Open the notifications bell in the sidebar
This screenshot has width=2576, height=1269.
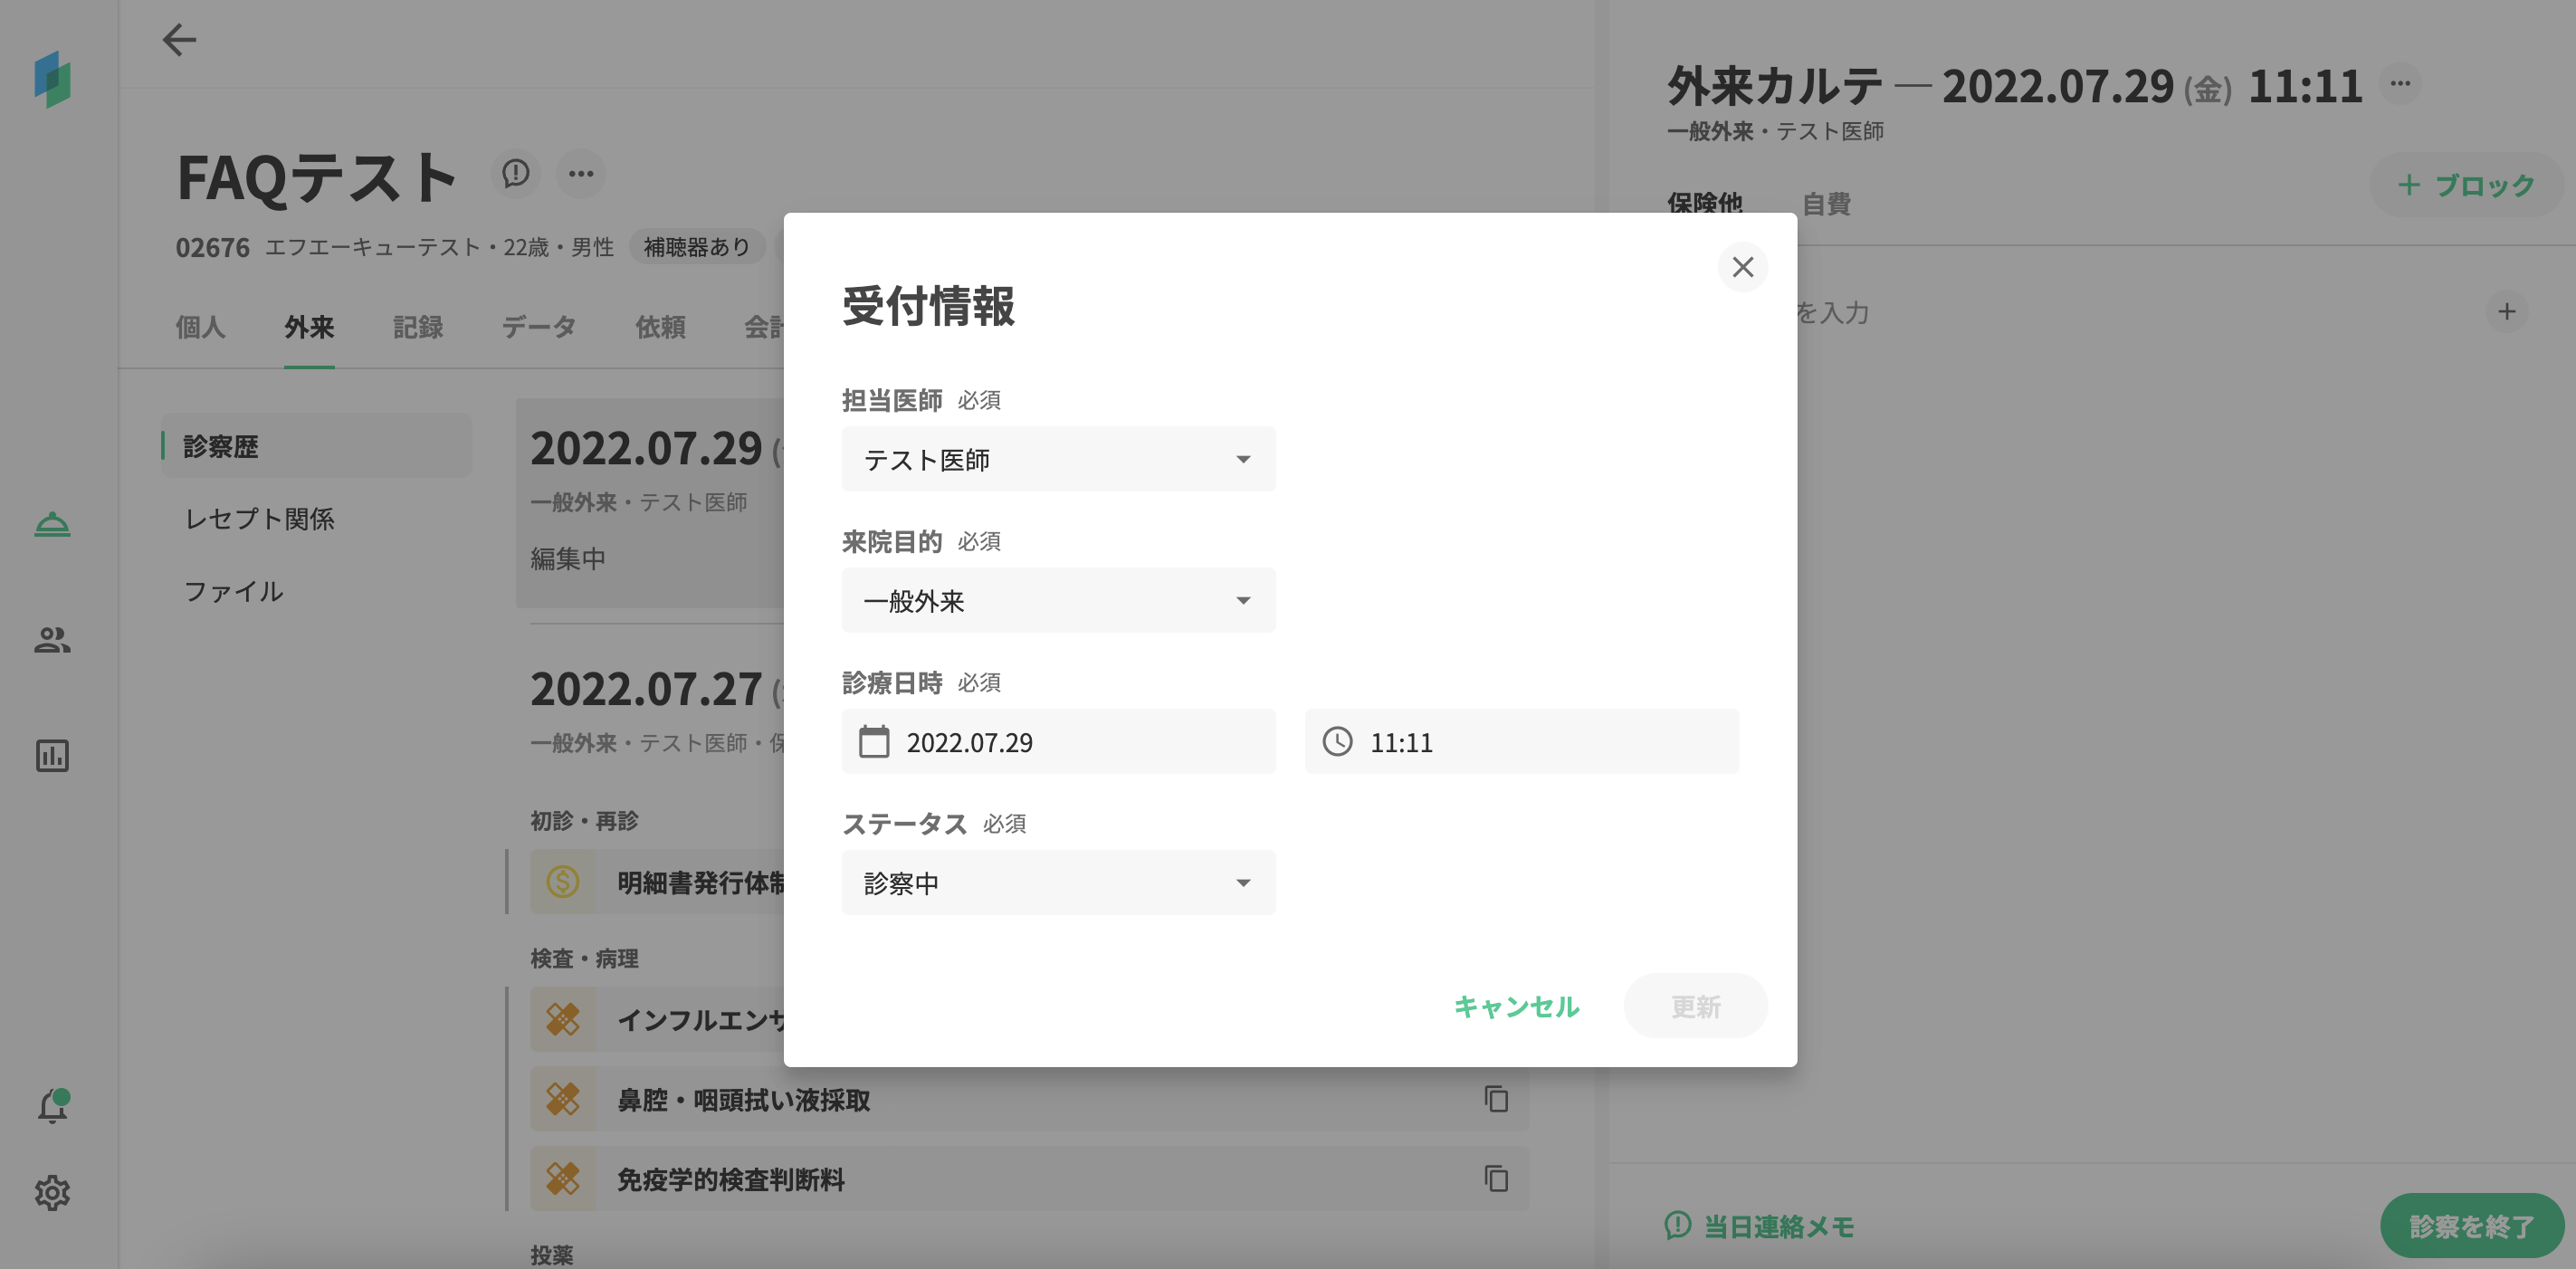click(52, 1106)
